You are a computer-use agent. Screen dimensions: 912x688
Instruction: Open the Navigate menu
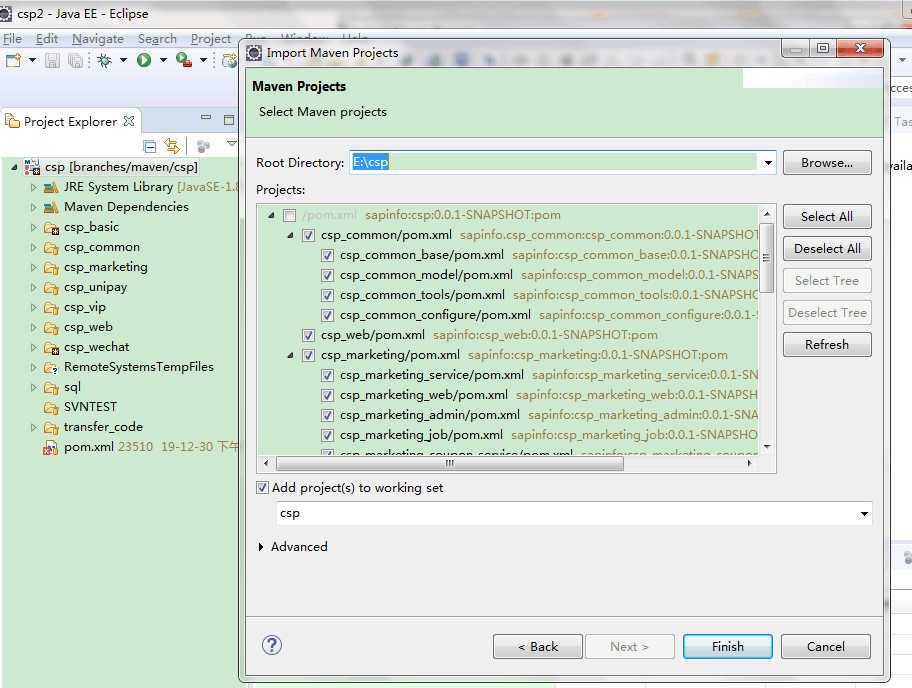coord(98,39)
